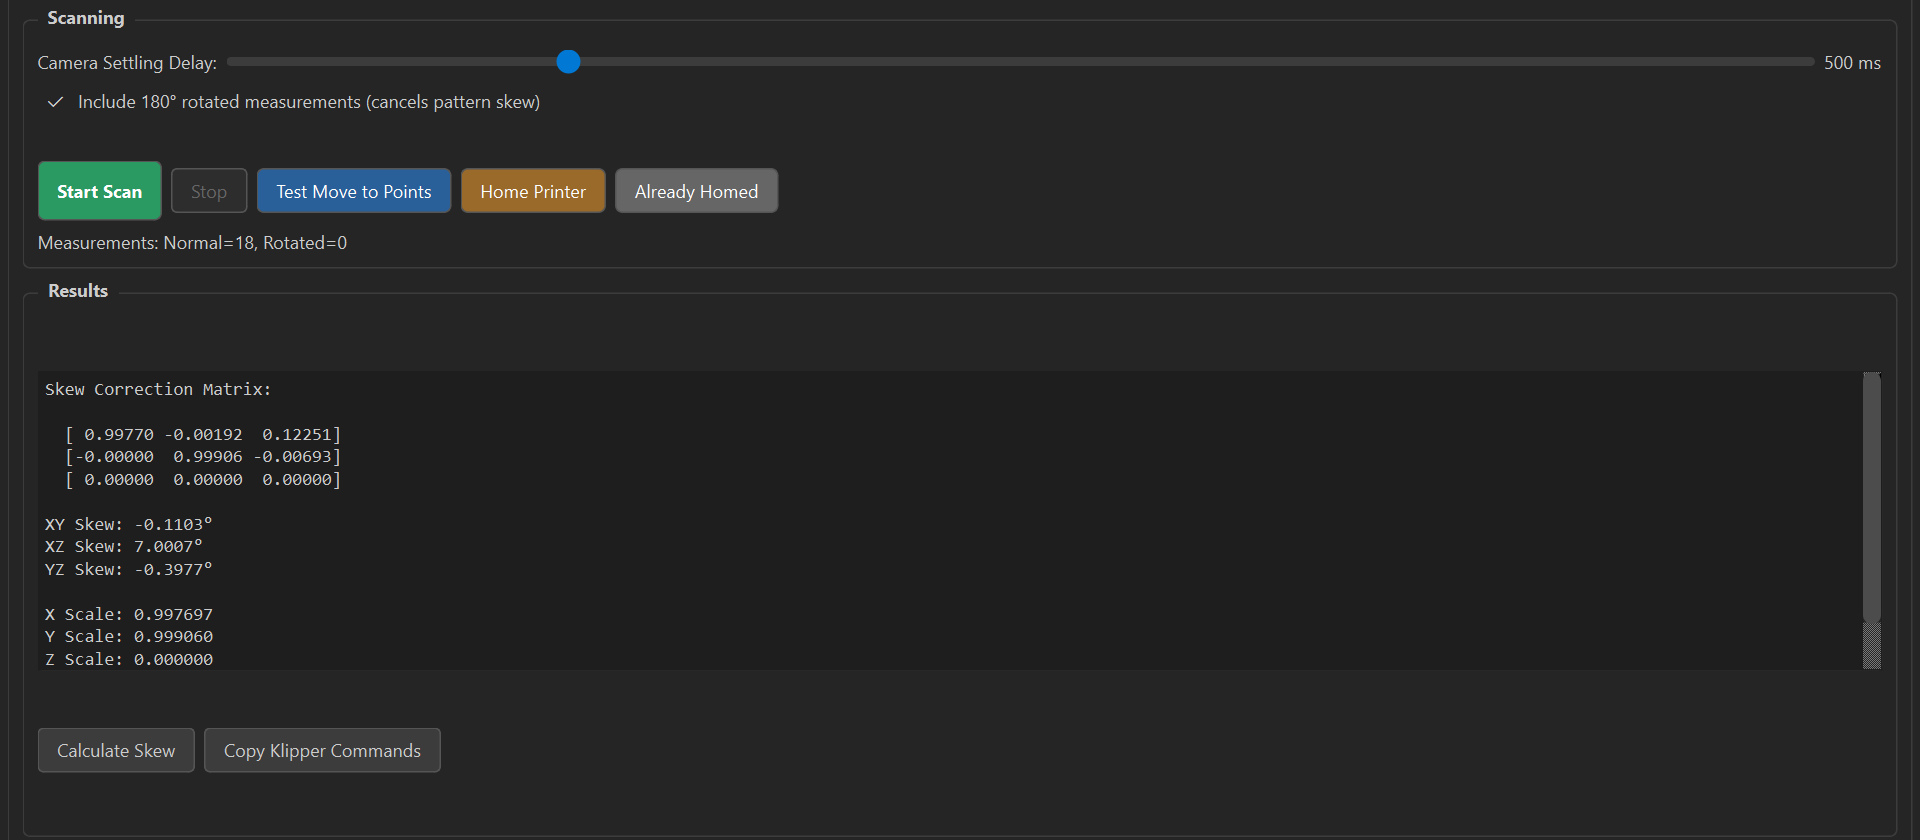Viewport: 1920px width, 840px height.
Task: Click the 'XZ Skew: 7.0007°' line
Action: (123, 547)
